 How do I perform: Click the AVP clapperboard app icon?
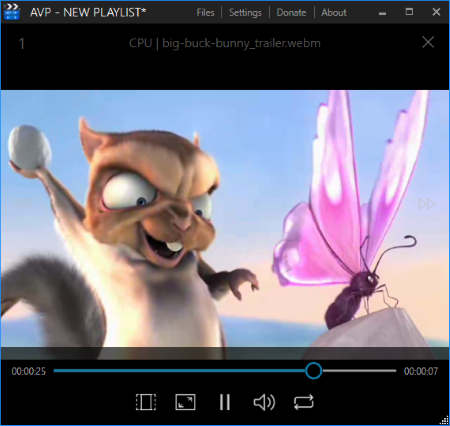[x=12, y=12]
